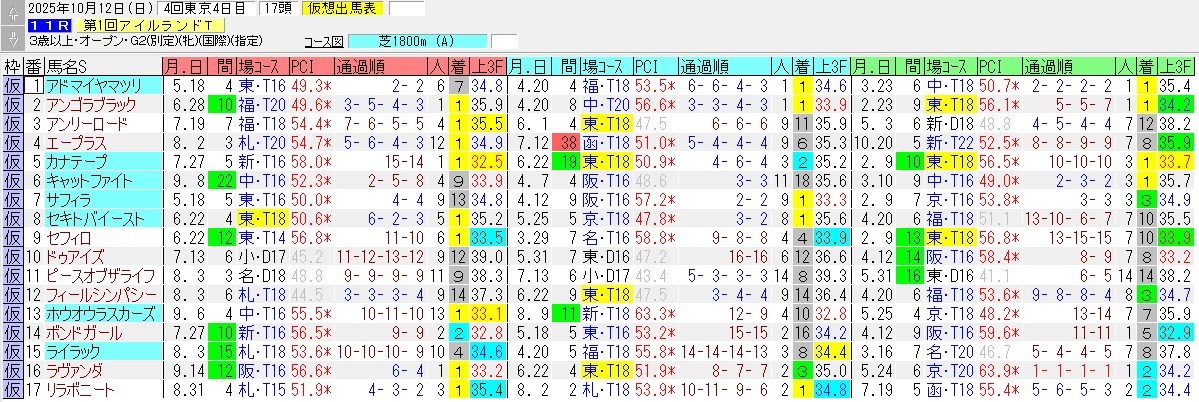Viewport: 1199px width, 402px height.
Task: Click the red 38 interval cell
Action: pos(568,143)
